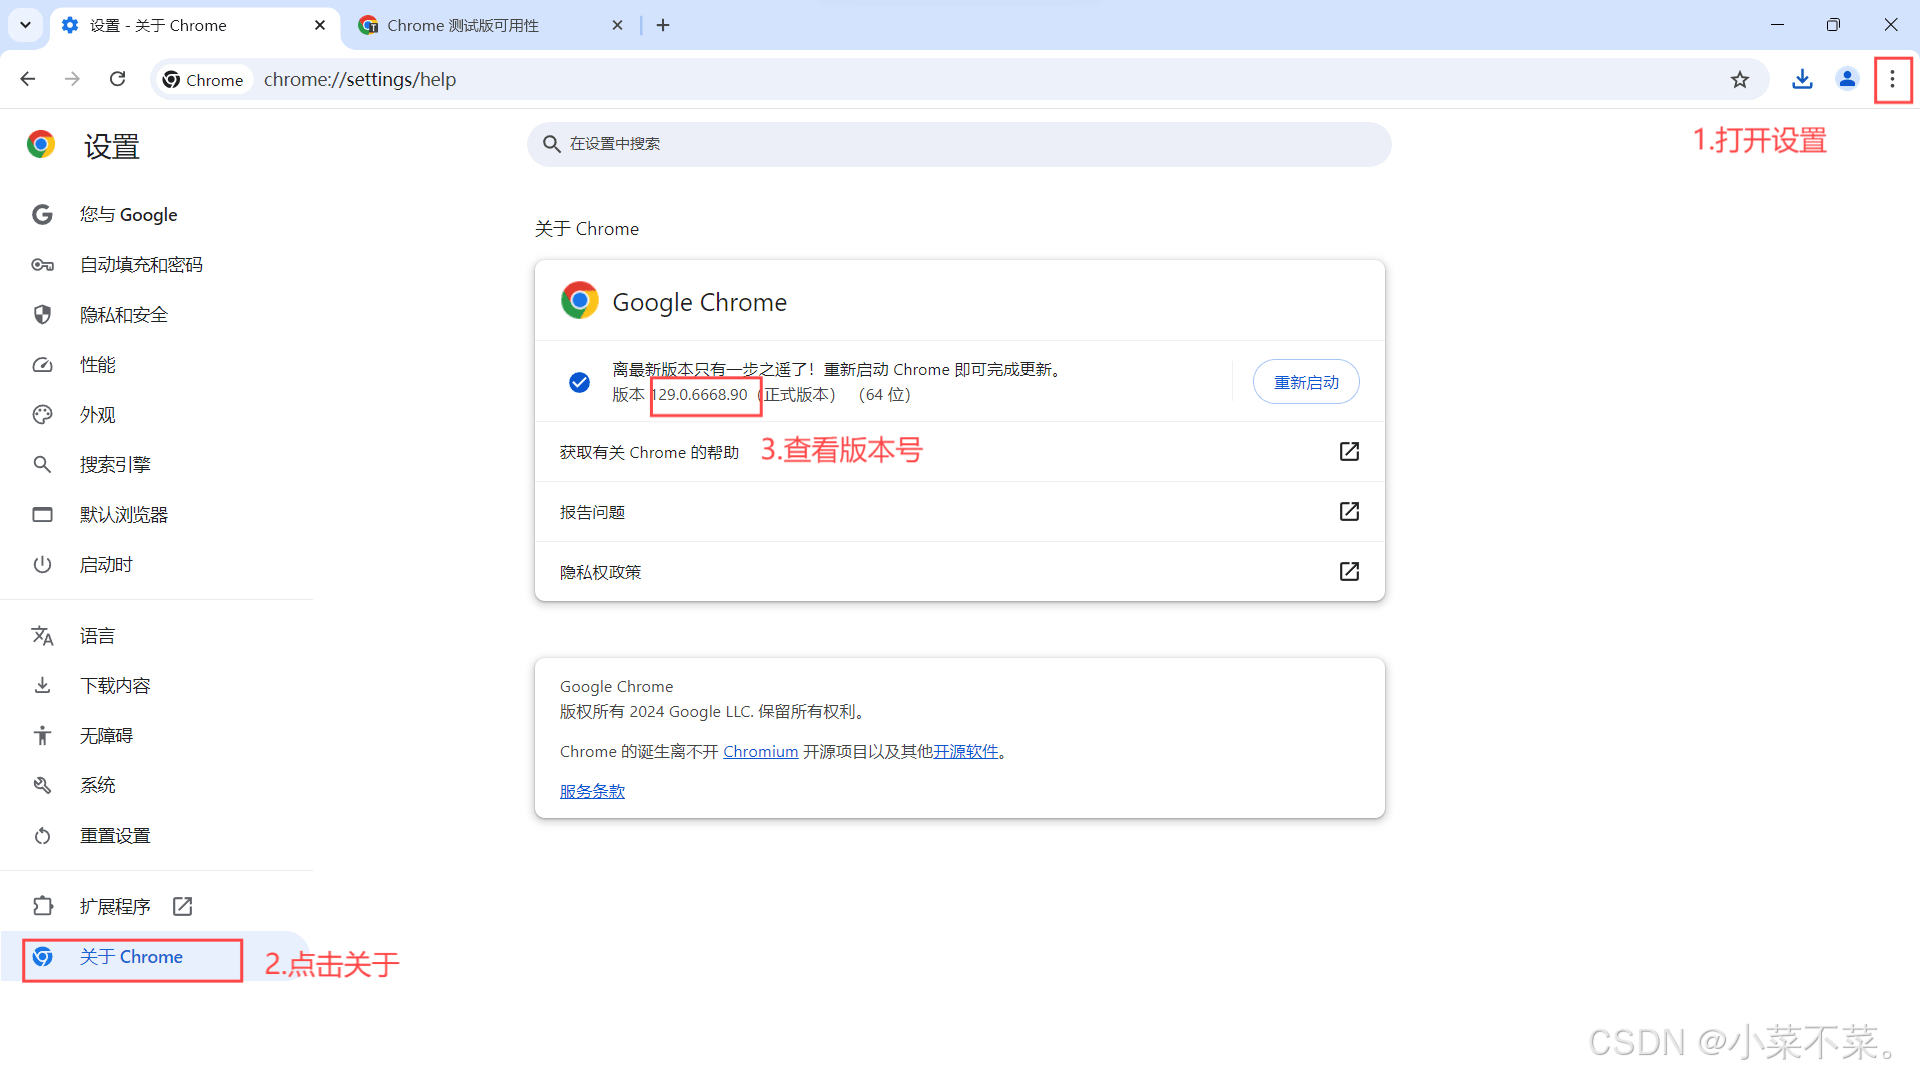Click the 扩展程序 puzzle icon
This screenshot has width=1920, height=1074.
(42, 906)
